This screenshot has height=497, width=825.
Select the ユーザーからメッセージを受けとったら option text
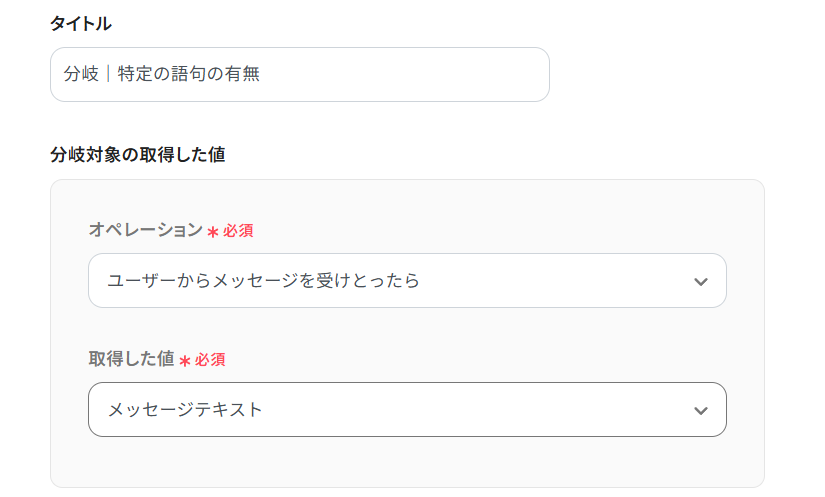[x=263, y=281]
